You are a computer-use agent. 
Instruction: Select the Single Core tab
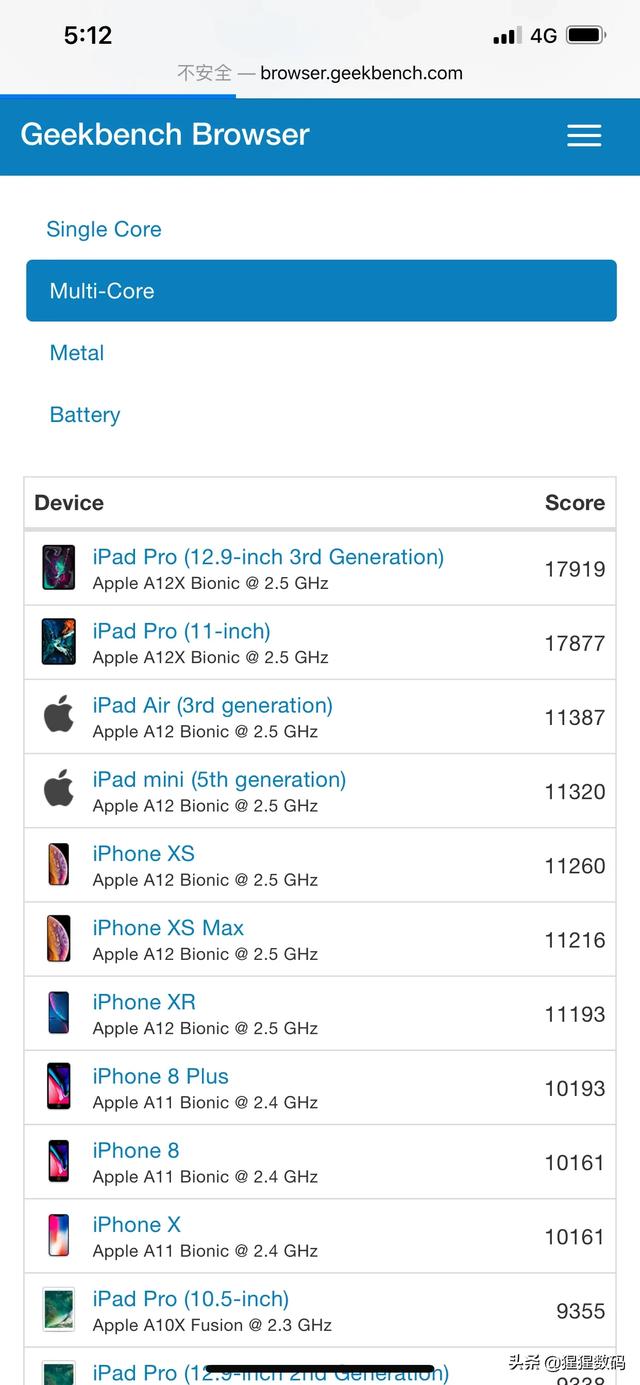point(104,229)
